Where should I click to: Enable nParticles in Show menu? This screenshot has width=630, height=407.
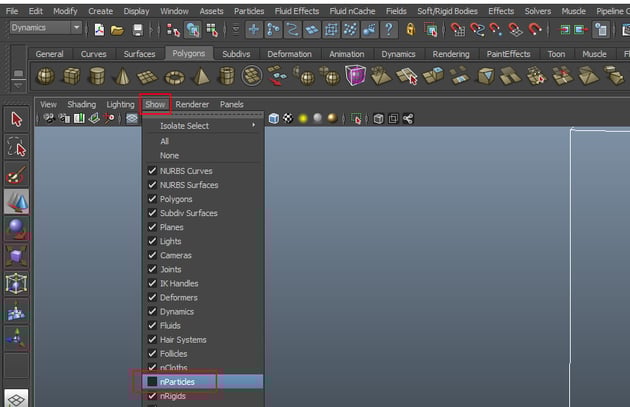[203, 382]
